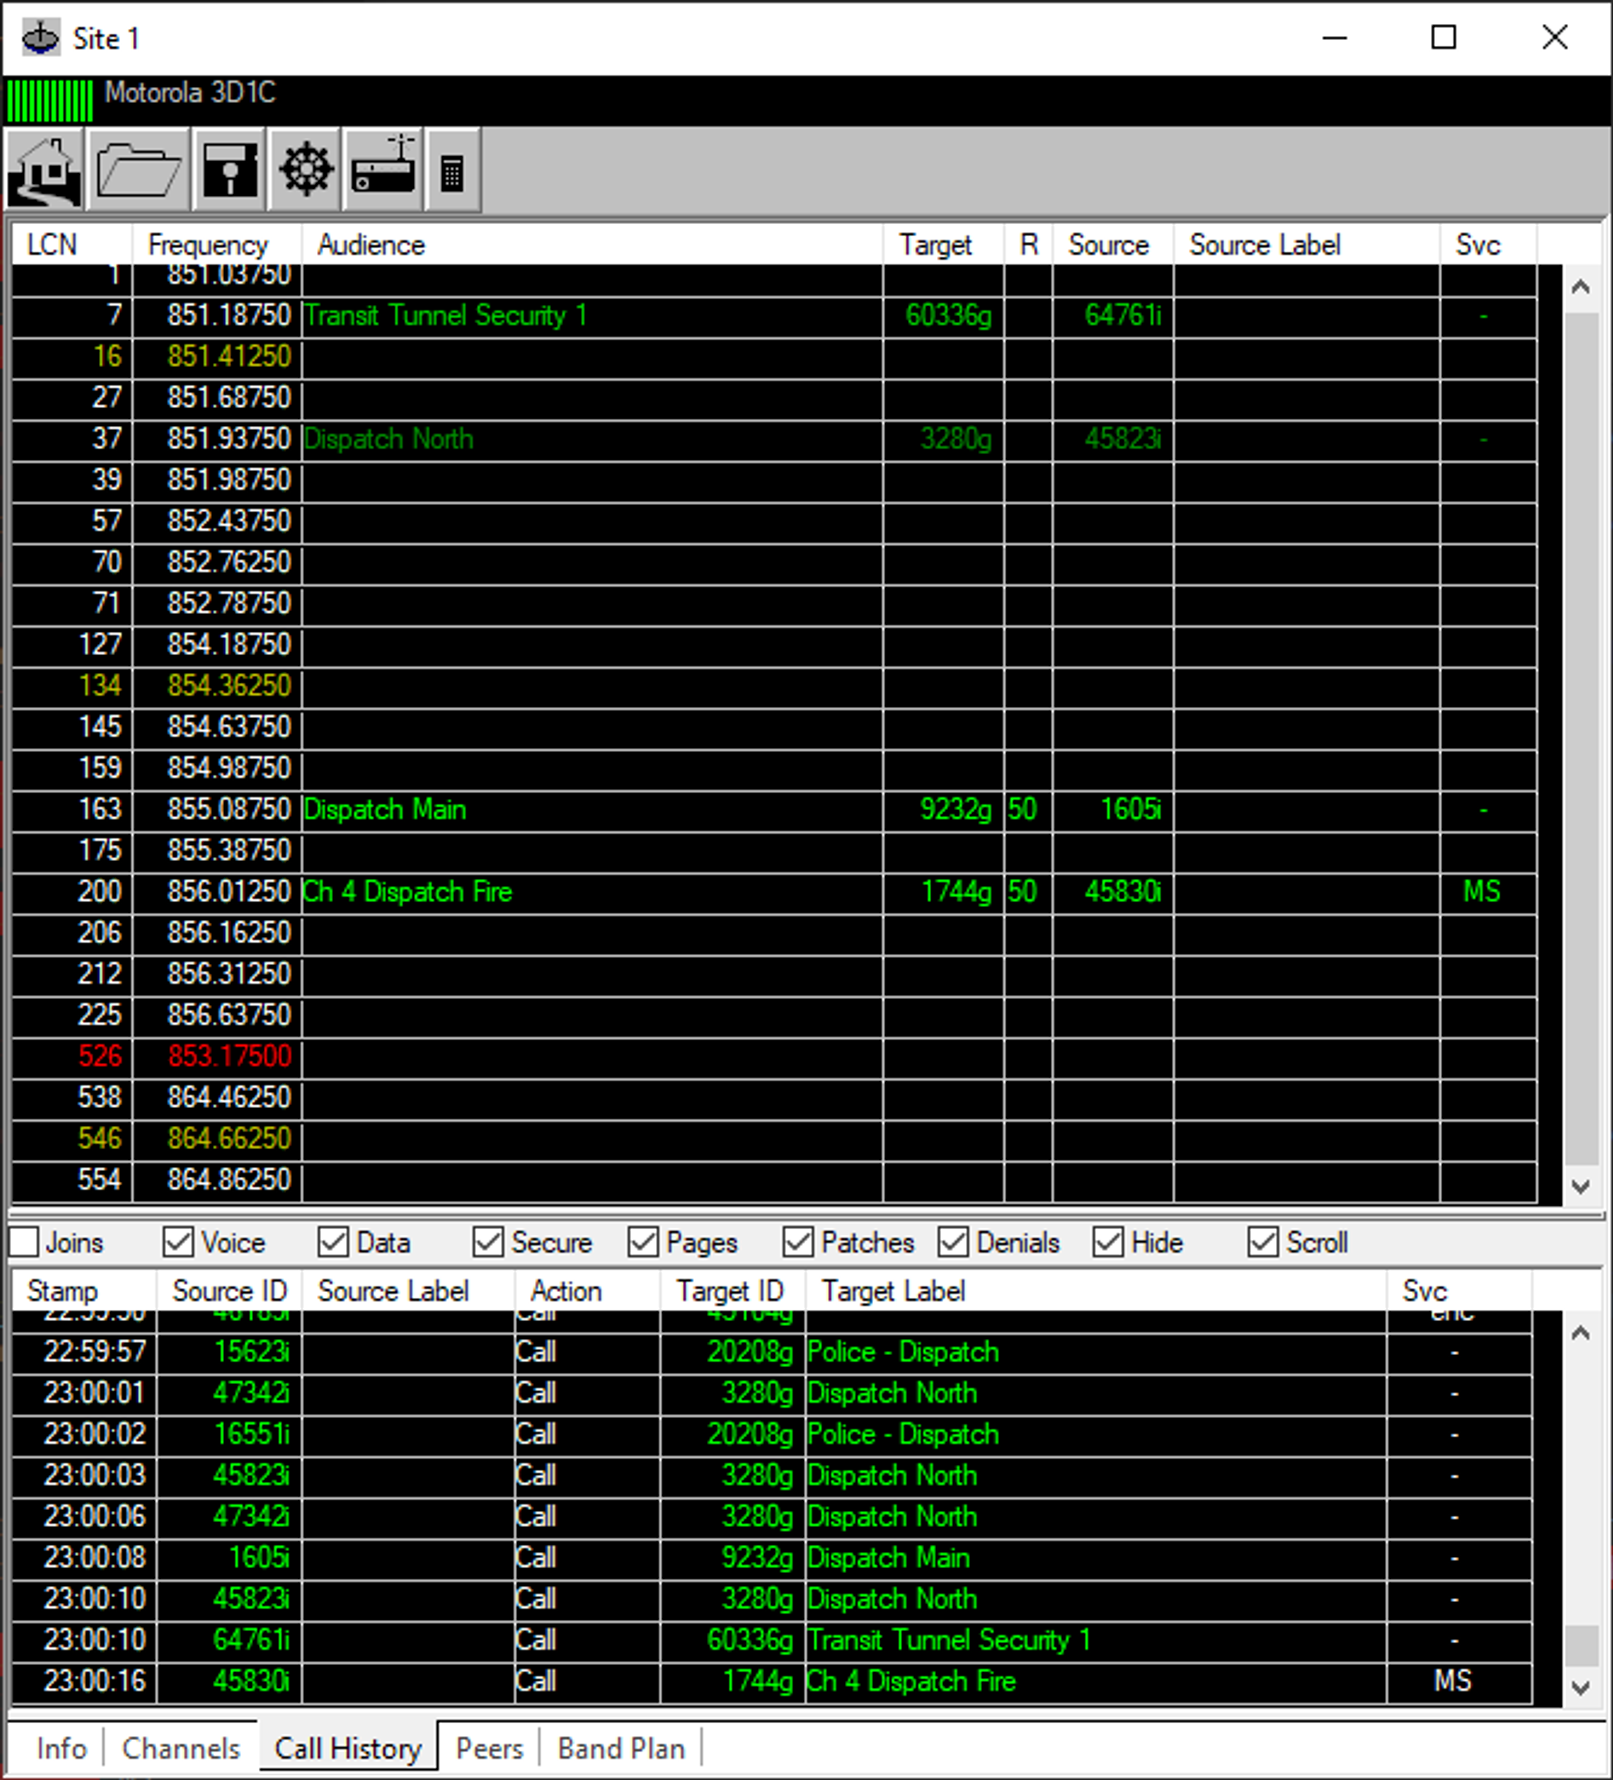The width and height of the screenshot is (1613, 1780).
Task: Click the home site toolbar icon
Action: click(46, 170)
